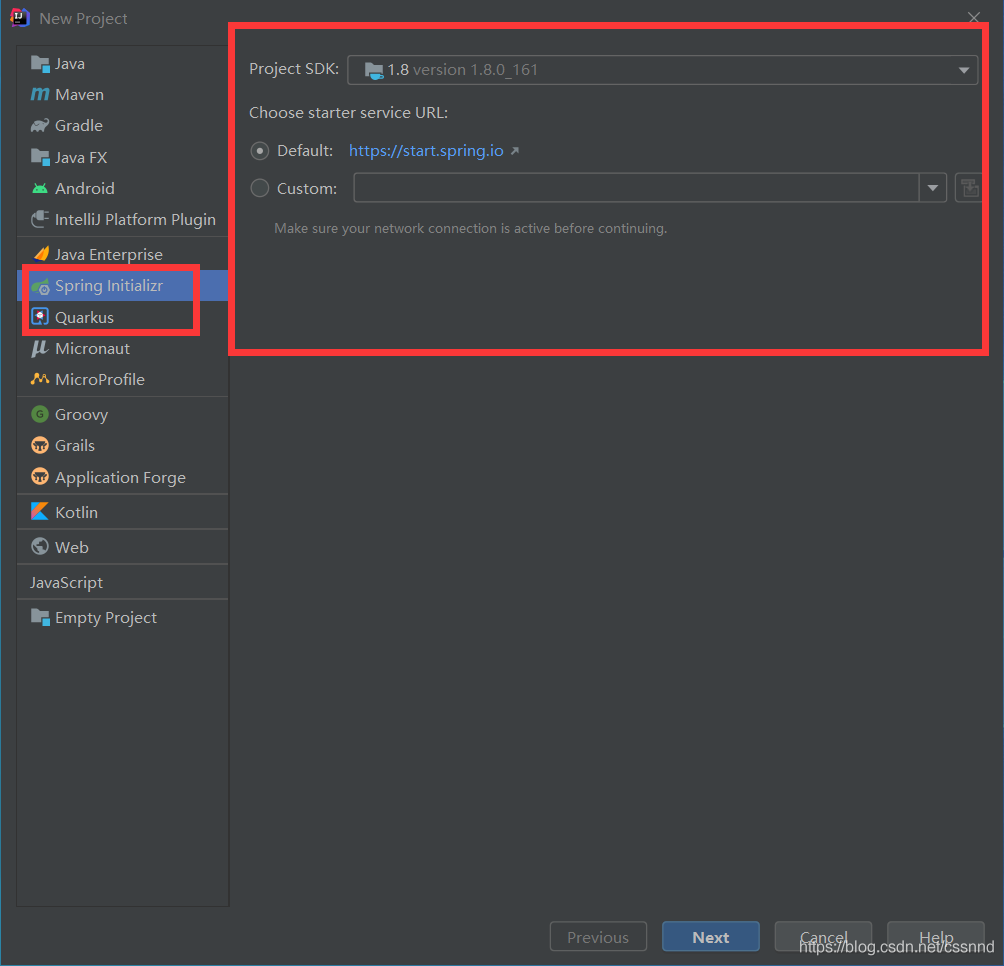Viewport: 1004px width, 966px height.
Task: Click the external link arrow beside start.spring.io
Action: click(515, 151)
